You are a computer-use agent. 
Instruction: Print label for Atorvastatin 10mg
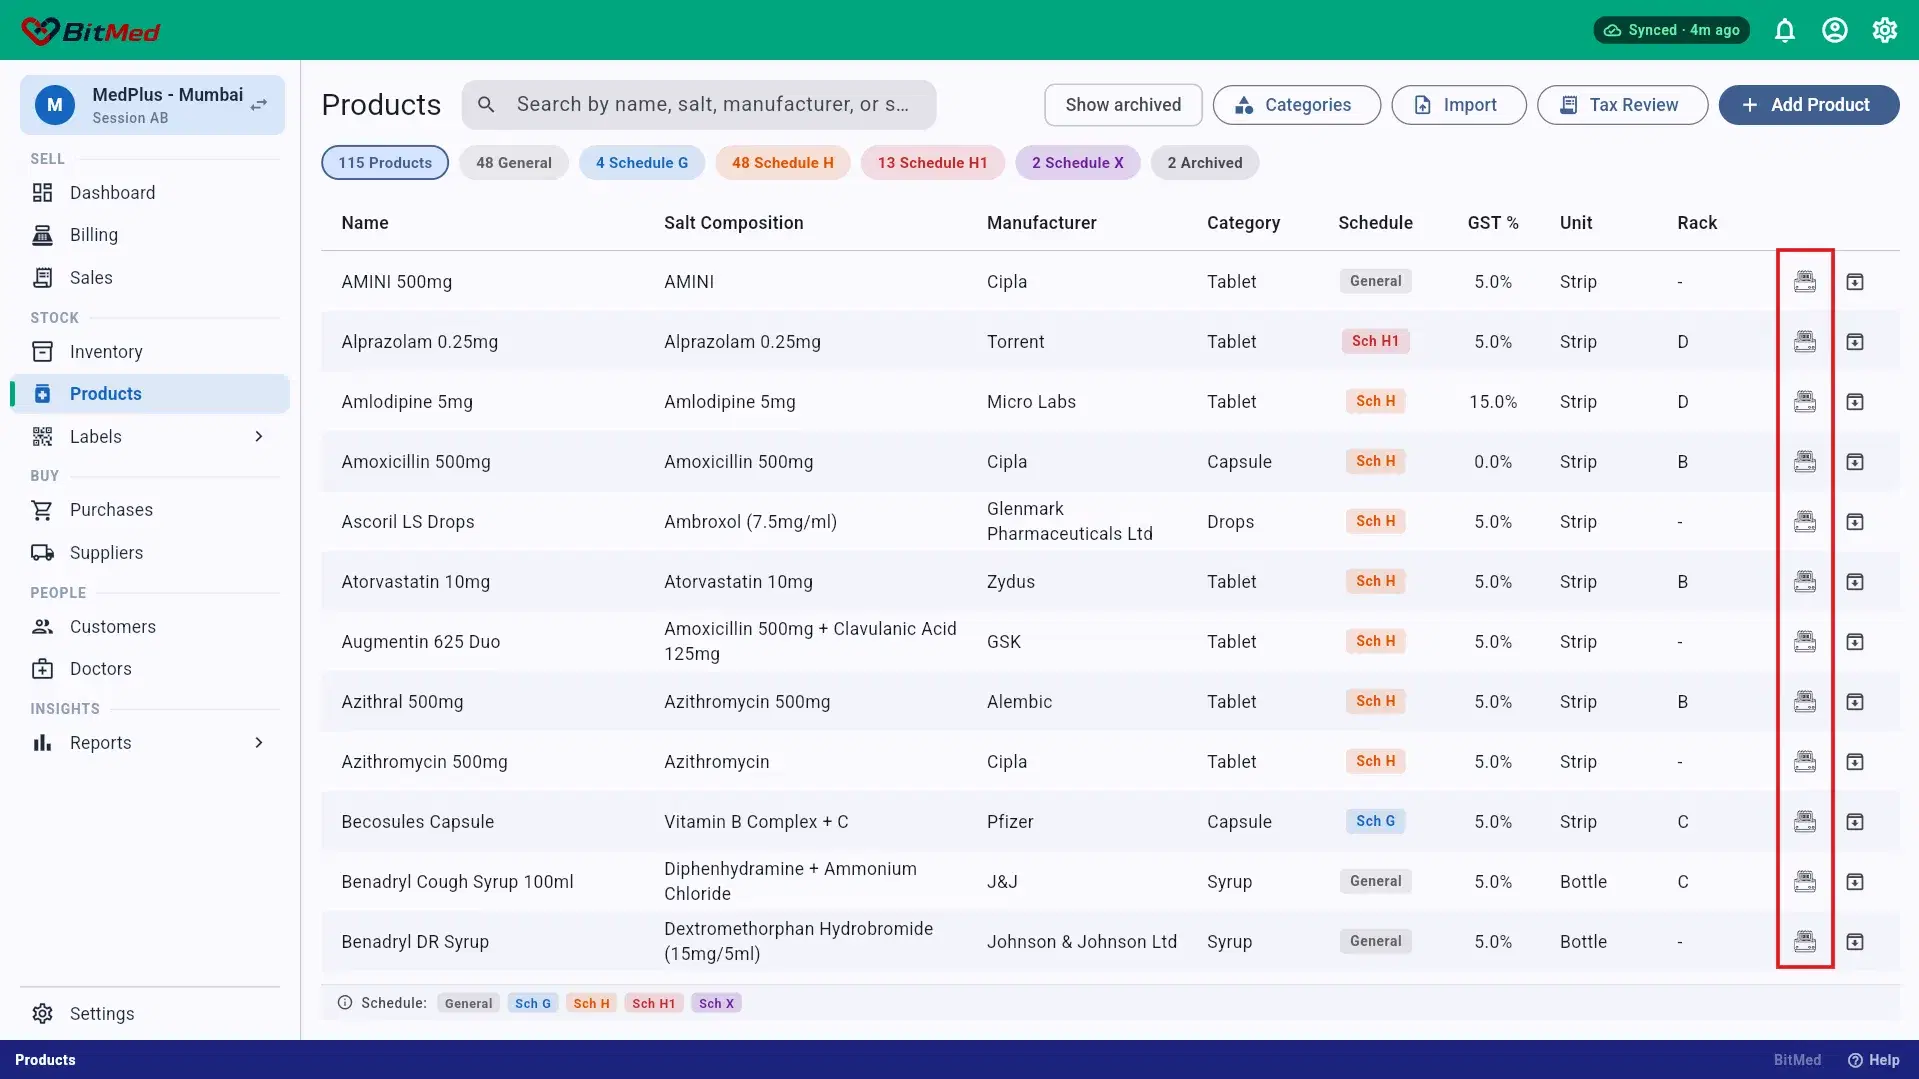point(1804,582)
